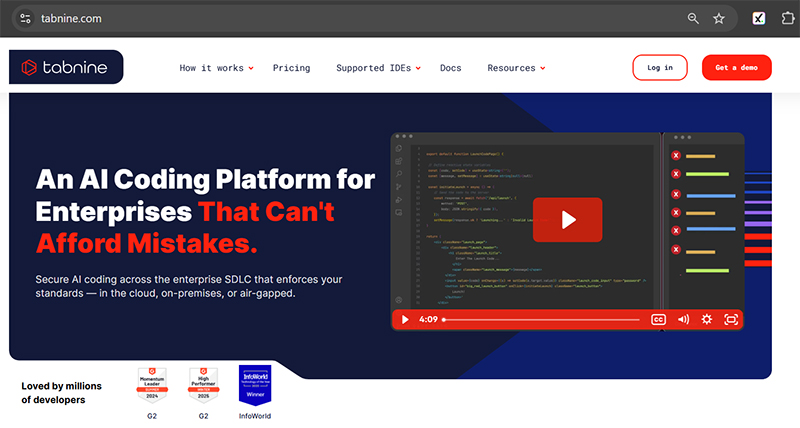Play the video with the large red play button
The height and width of the screenshot is (428, 800).
pos(568,220)
